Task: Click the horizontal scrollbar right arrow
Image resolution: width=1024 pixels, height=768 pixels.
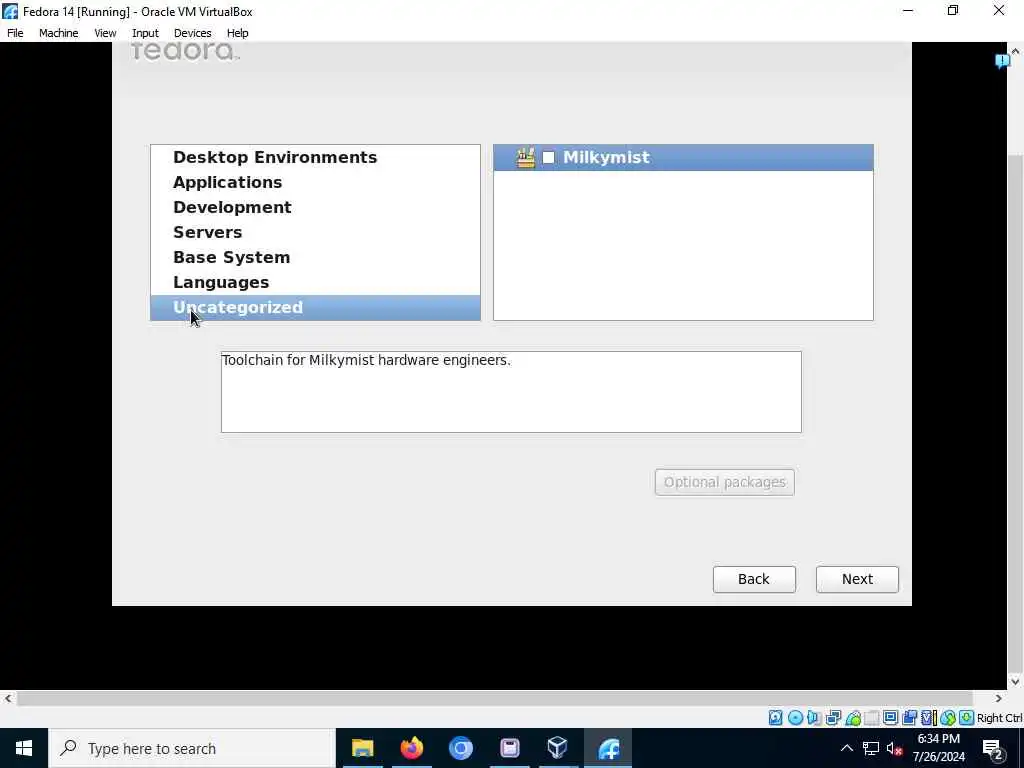Action: pos(999,698)
